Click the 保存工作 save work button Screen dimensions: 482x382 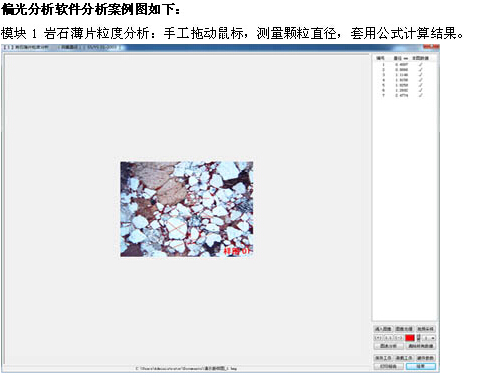pos(383,358)
